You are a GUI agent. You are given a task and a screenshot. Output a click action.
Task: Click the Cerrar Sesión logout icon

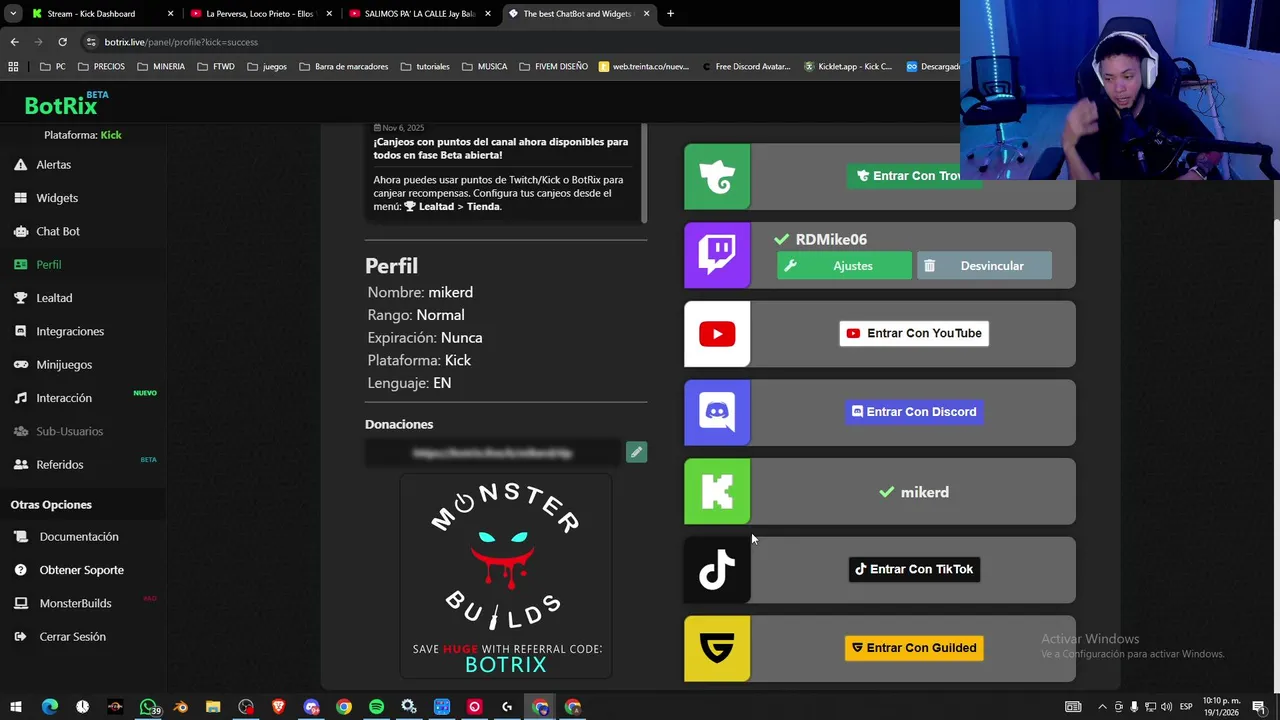20,637
